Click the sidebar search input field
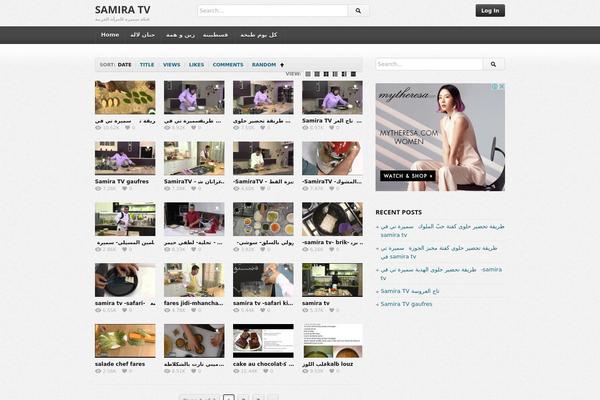This screenshot has height=400, width=600. tap(429, 64)
